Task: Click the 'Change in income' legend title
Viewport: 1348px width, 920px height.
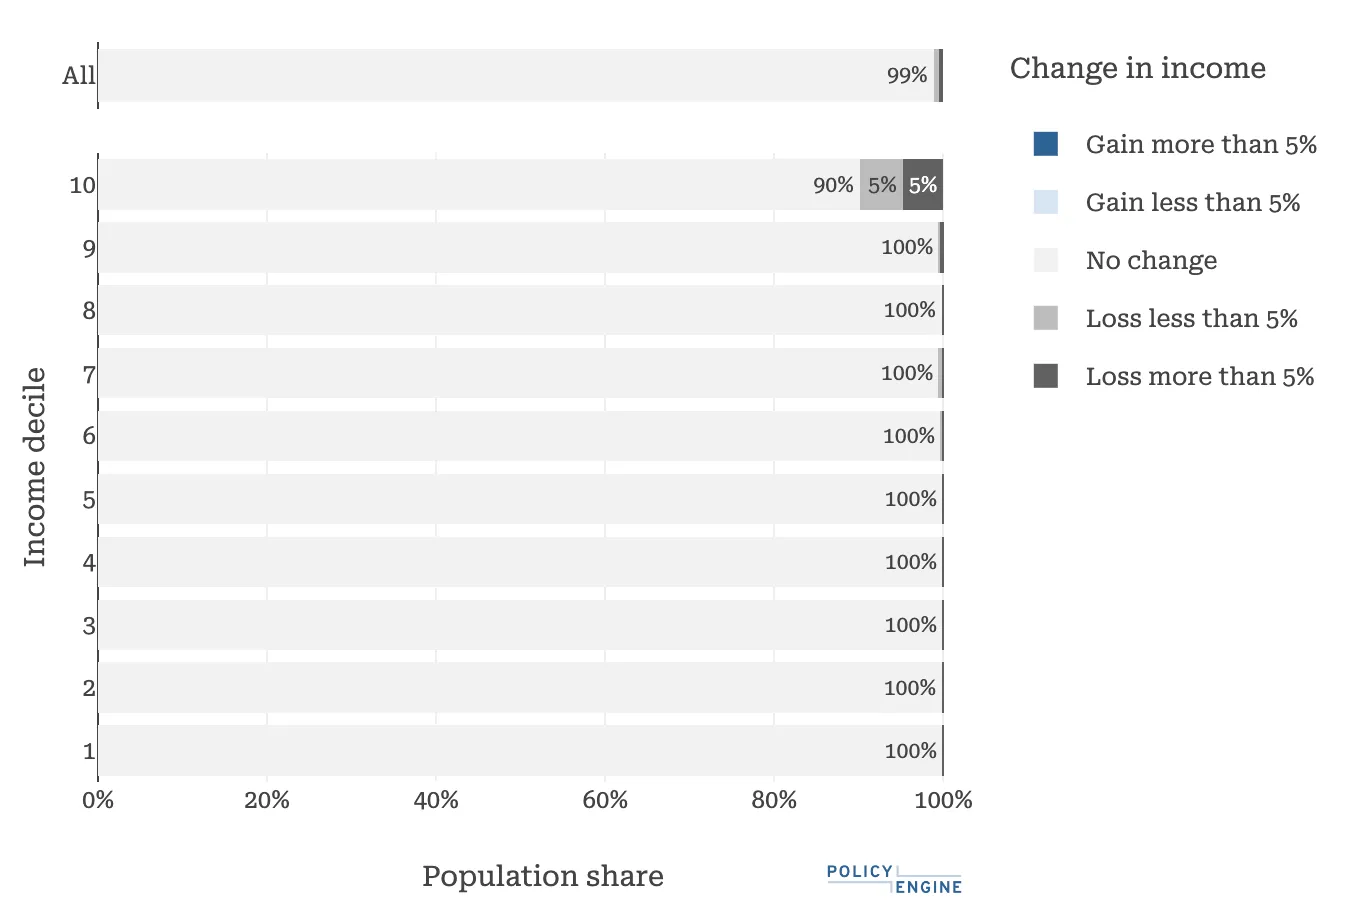Action: point(1137,68)
